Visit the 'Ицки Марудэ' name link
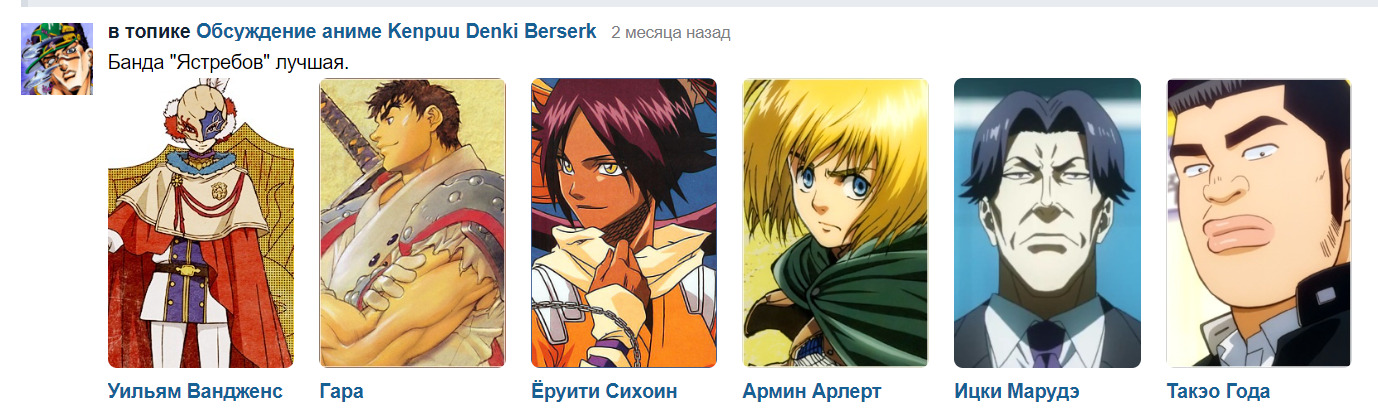 coord(1017,391)
